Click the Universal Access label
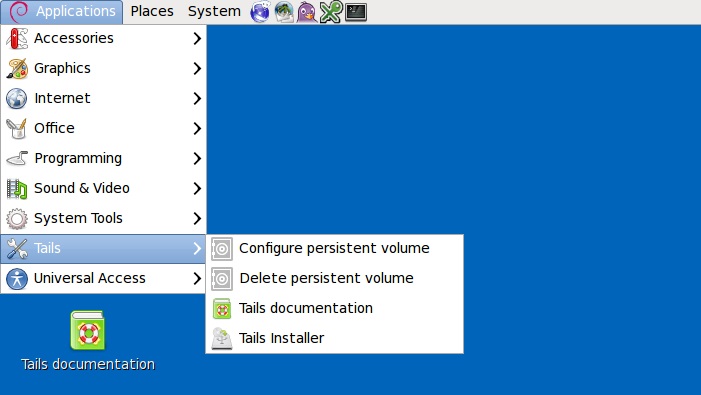This screenshot has height=395, width=701. coord(89,278)
